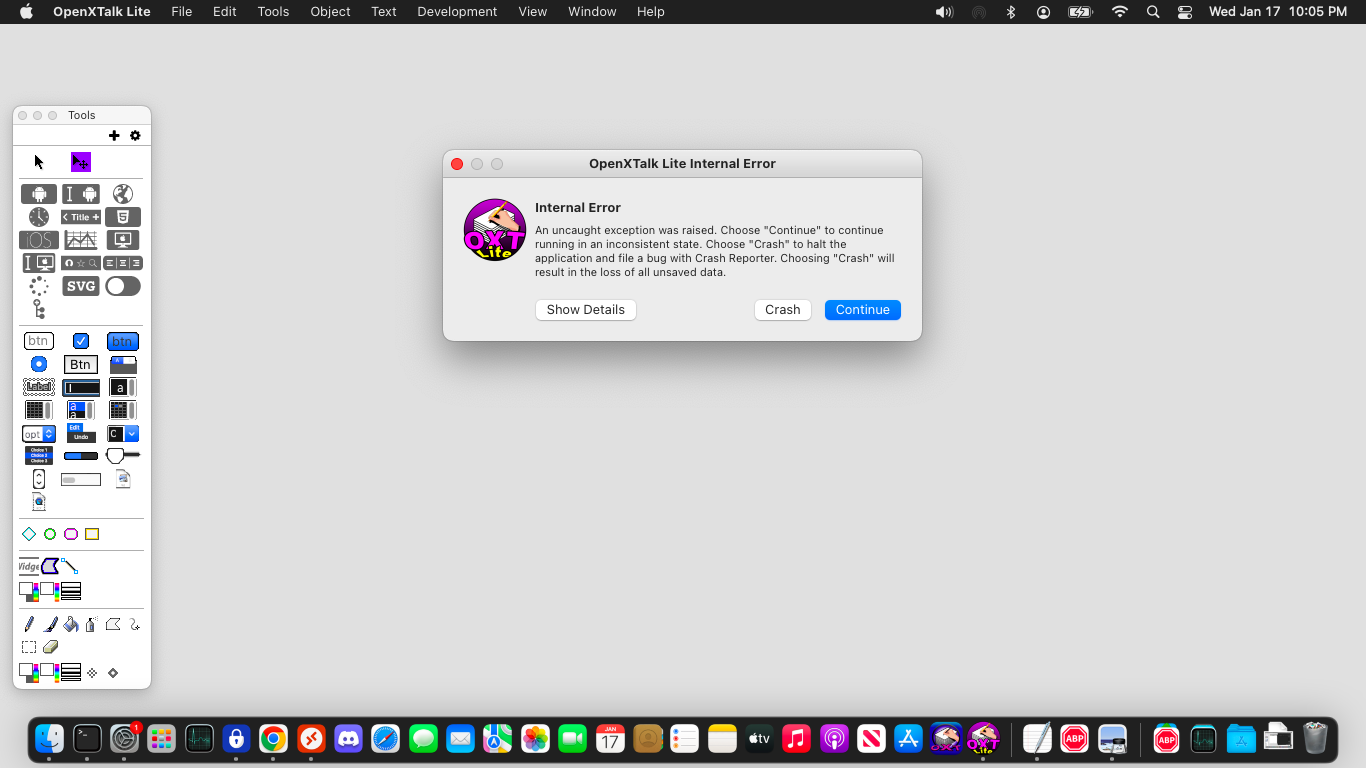The height and width of the screenshot is (768, 1366).
Task: Pick the SVG icon widget
Action: coord(81,286)
